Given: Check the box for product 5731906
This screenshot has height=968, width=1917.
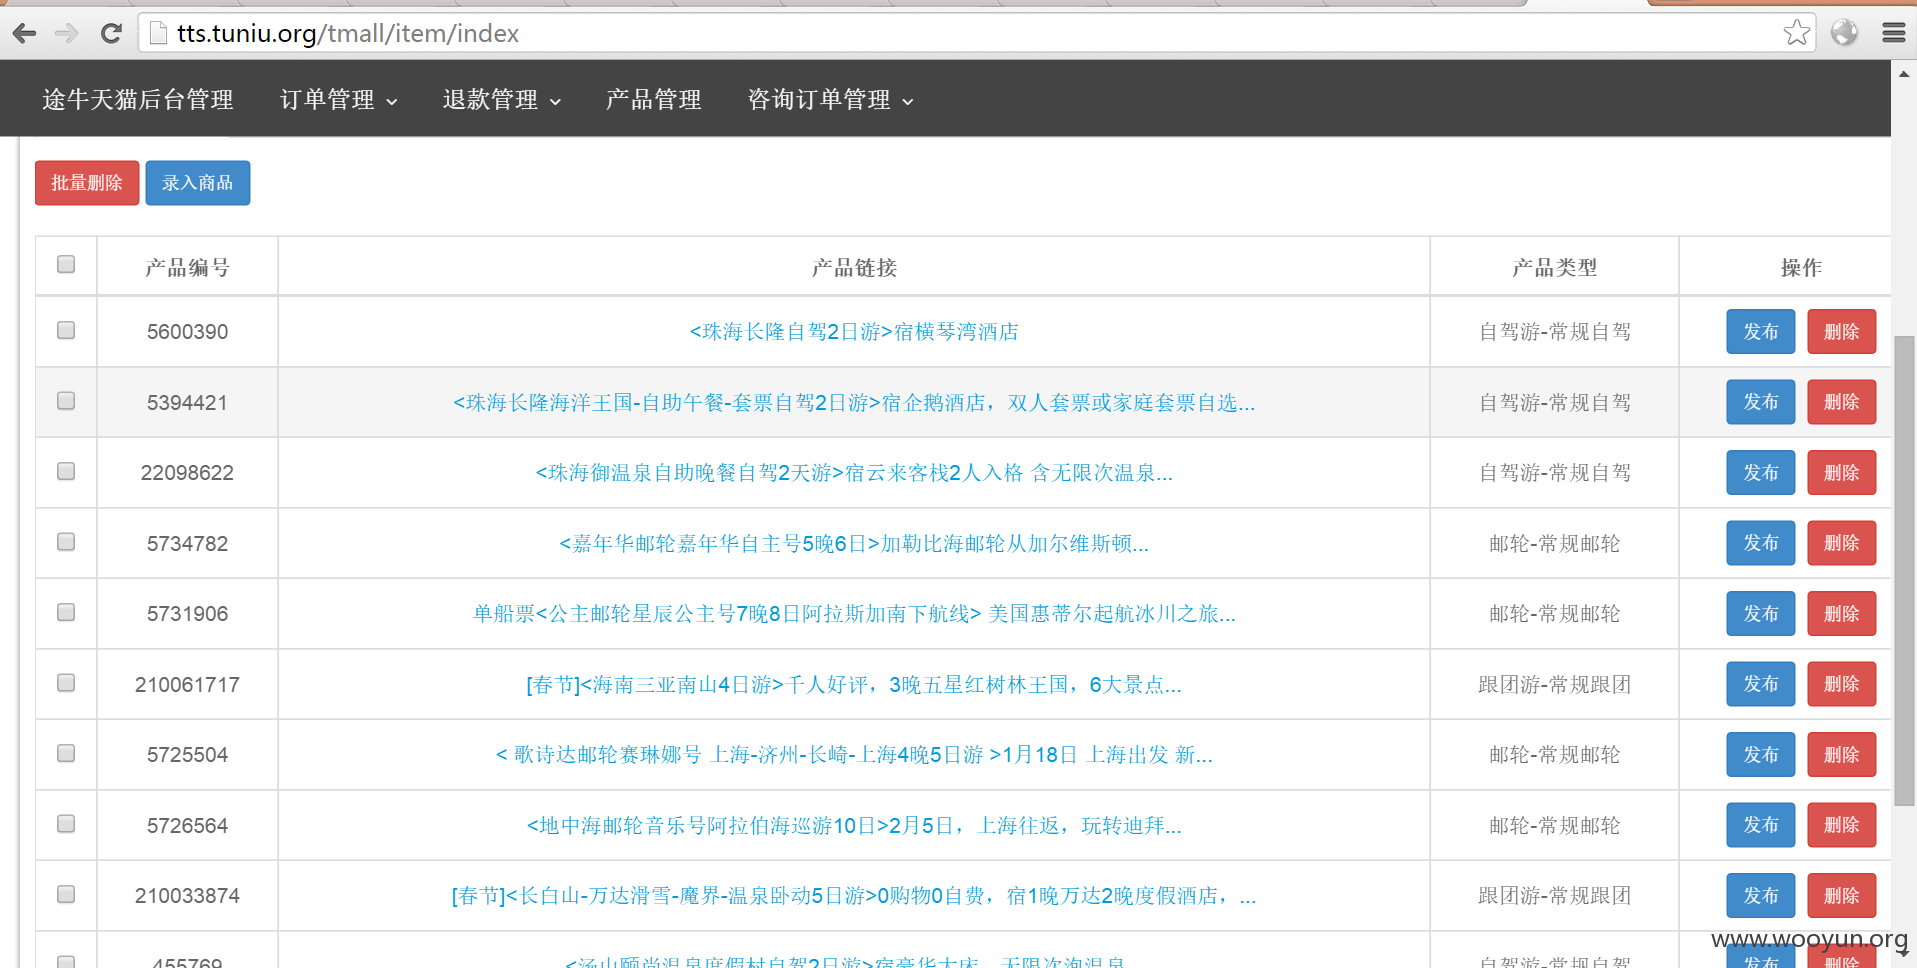Looking at the screenshot, I should click(66, 612).
